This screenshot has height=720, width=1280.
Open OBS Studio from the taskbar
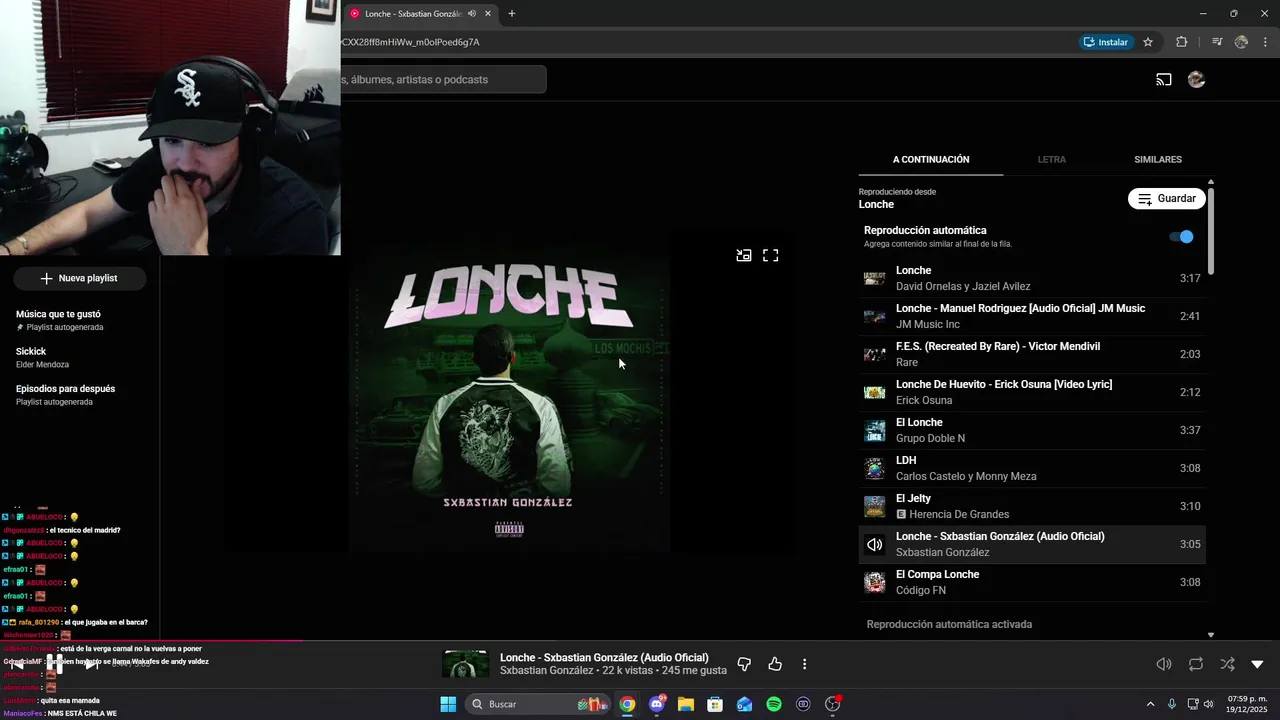(x=832, y=704)
